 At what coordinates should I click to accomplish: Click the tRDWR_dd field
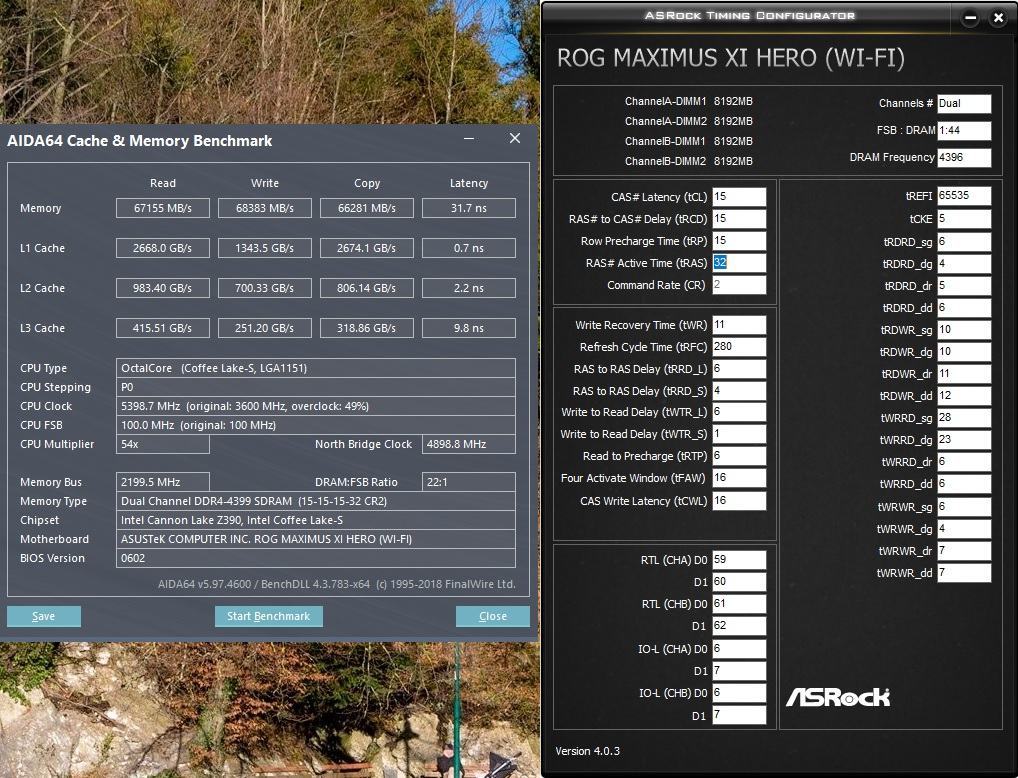click(964, 395)
